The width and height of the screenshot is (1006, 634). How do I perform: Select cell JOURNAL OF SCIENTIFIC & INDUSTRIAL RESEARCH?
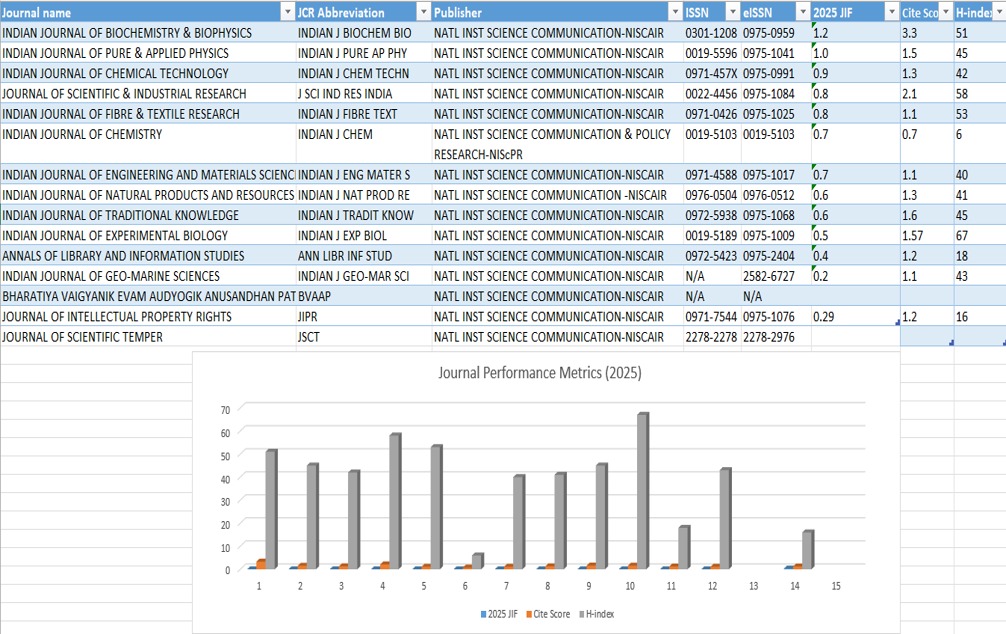[x=148, y=94]
